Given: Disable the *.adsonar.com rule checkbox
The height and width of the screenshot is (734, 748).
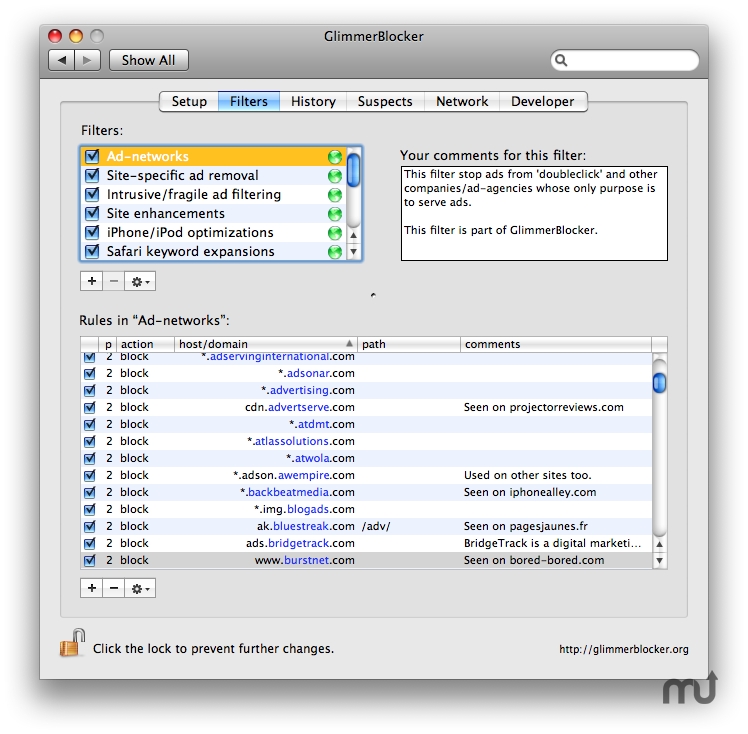Looking at the screenshot, I should [89, 373].
